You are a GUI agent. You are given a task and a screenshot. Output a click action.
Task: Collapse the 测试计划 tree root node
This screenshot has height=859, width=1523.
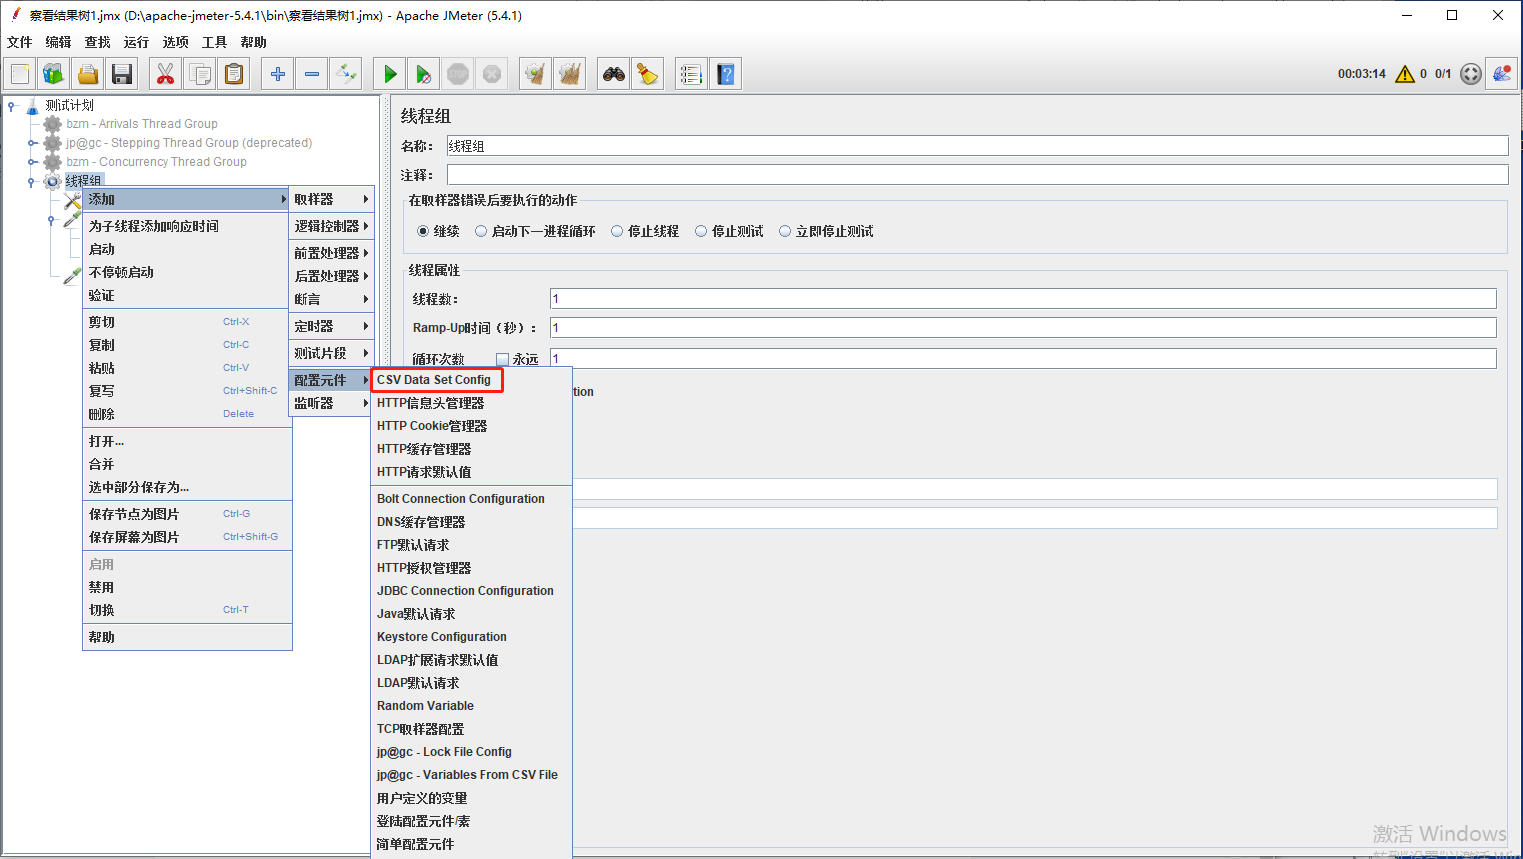11,105
